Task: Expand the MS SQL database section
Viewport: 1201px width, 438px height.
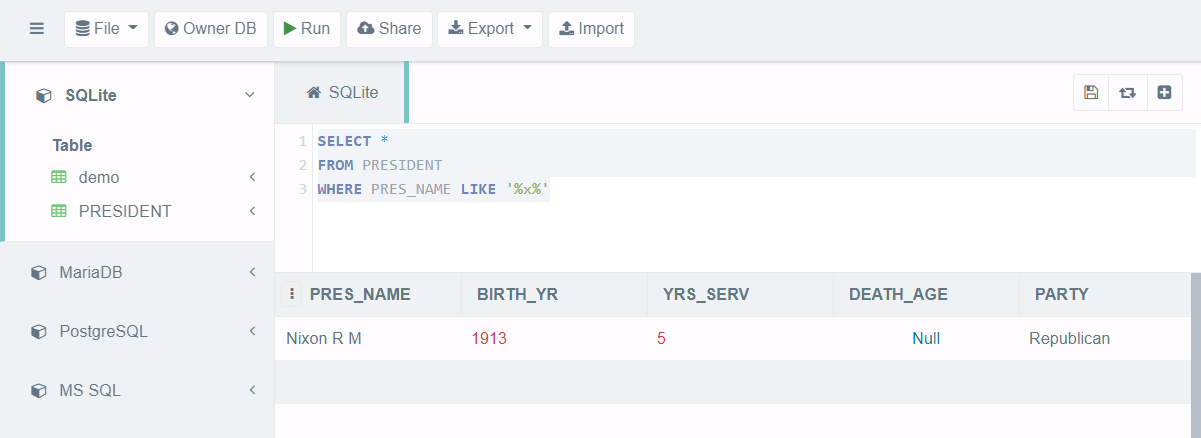Action: pos(137,390)
